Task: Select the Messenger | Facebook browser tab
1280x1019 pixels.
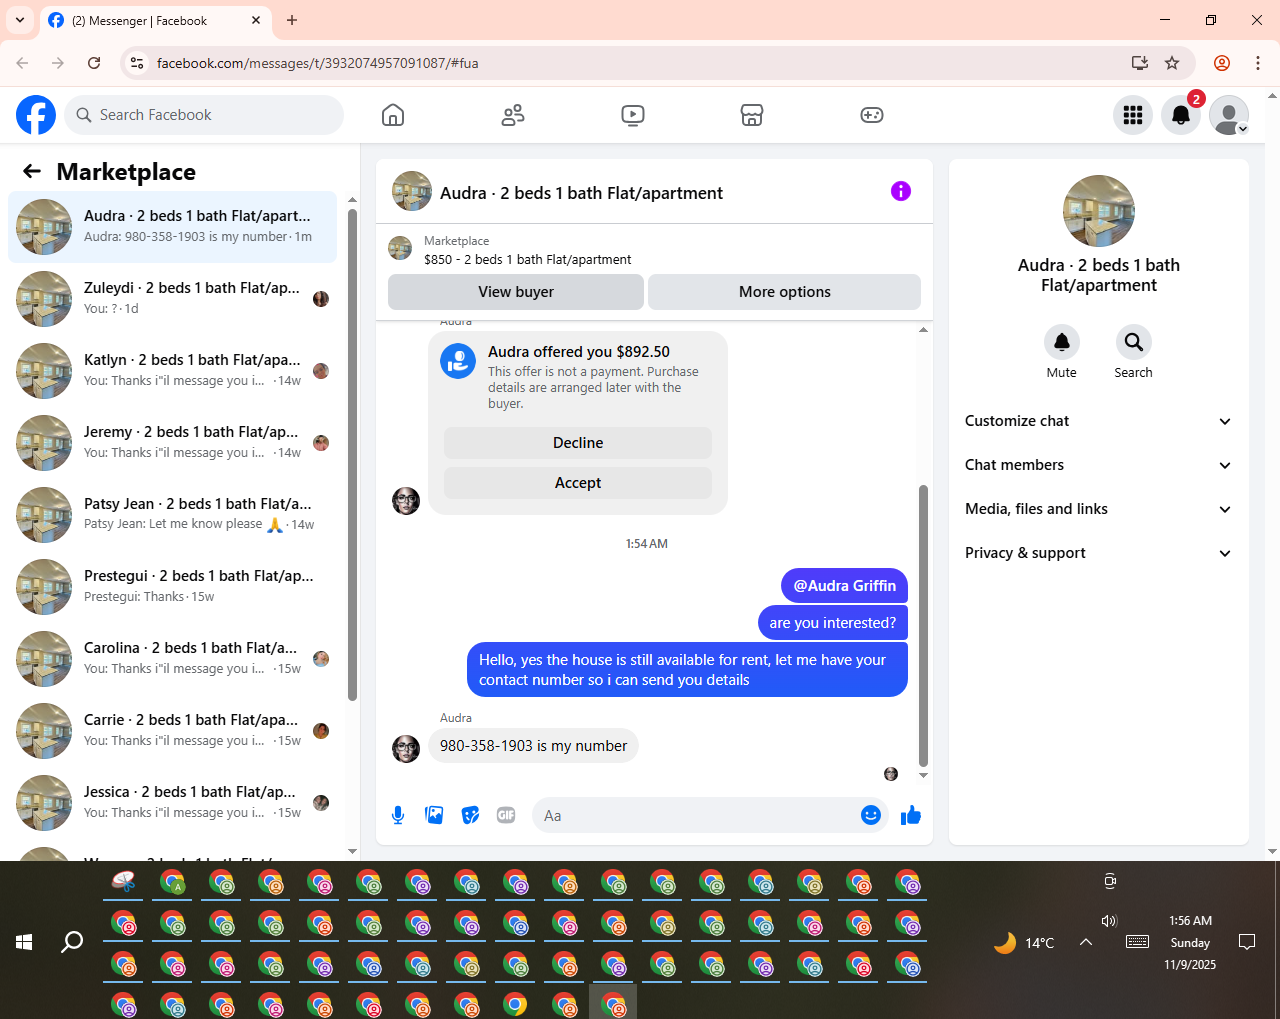Action: [155, 20]
